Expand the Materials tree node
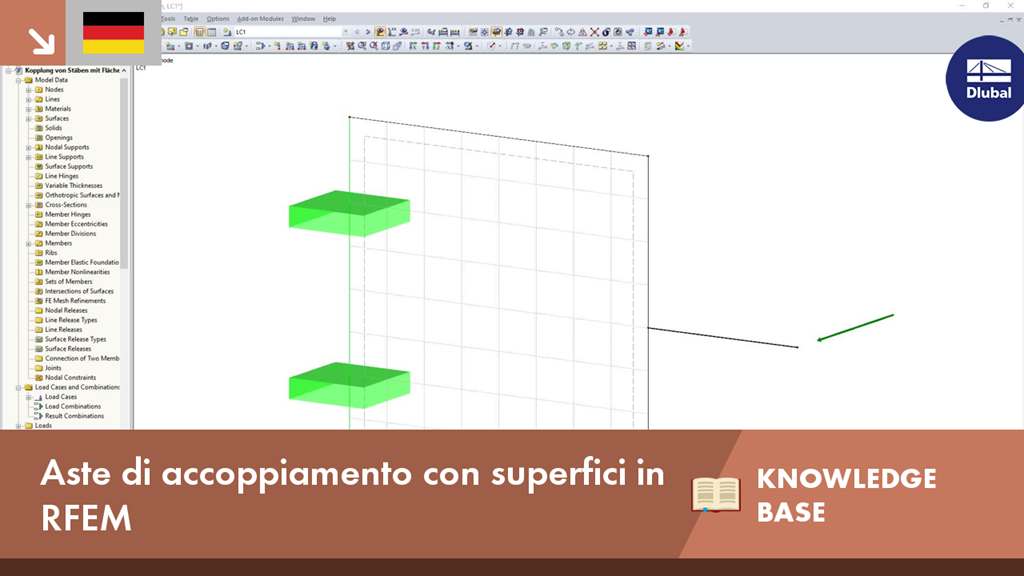Viewport: 1024px width, 576px height. pyautogui.click(x=29, y=109)
